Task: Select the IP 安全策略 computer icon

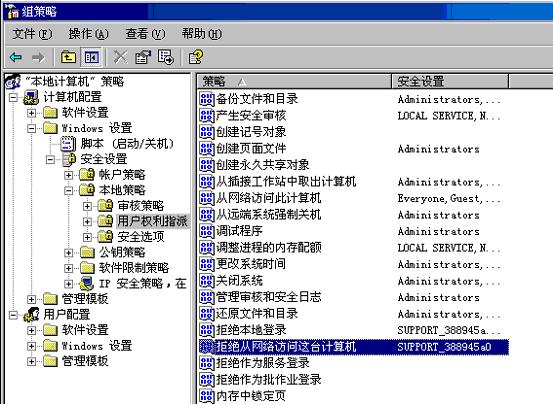Action: [x=87, y=283]
